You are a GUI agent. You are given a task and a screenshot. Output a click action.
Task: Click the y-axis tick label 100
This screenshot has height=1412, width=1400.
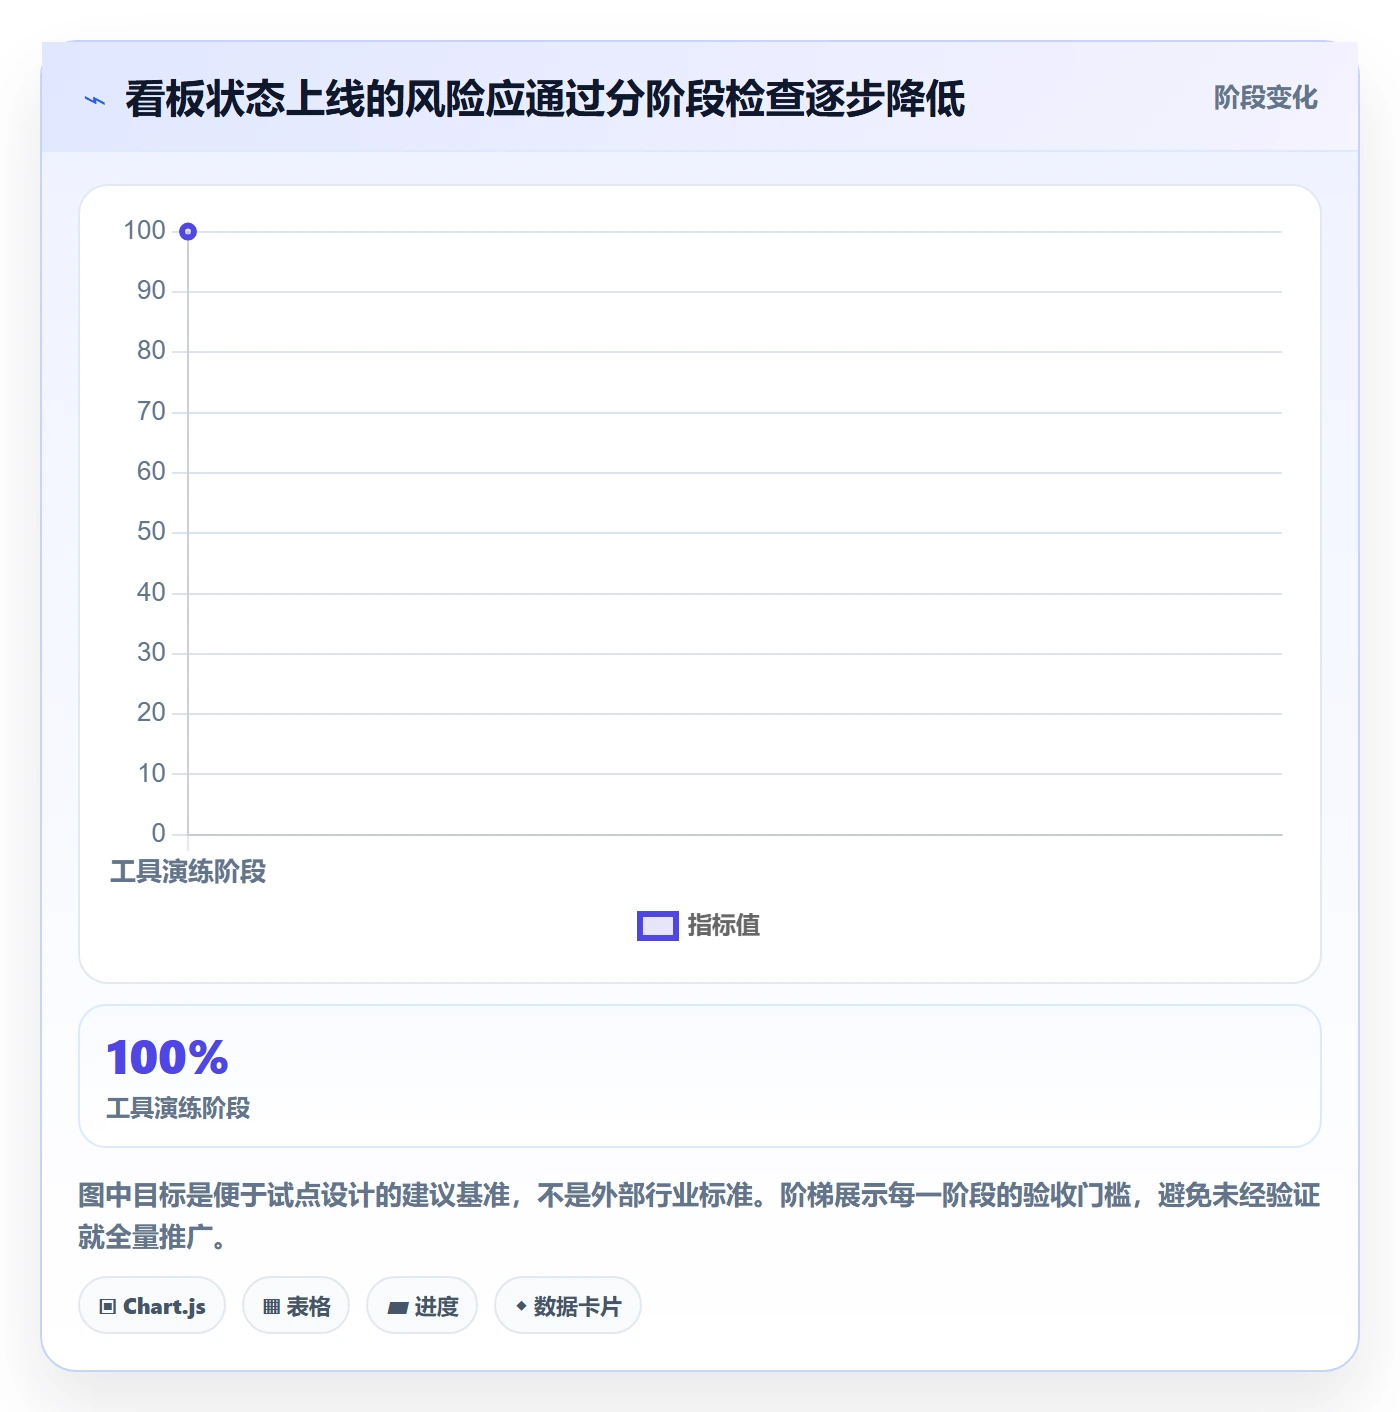(144, 230)
